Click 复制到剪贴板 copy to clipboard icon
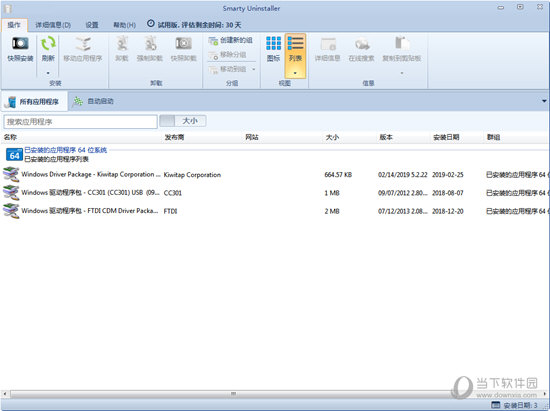The width and height of the screenshot is (550, 411). click(x=402, y=43)
